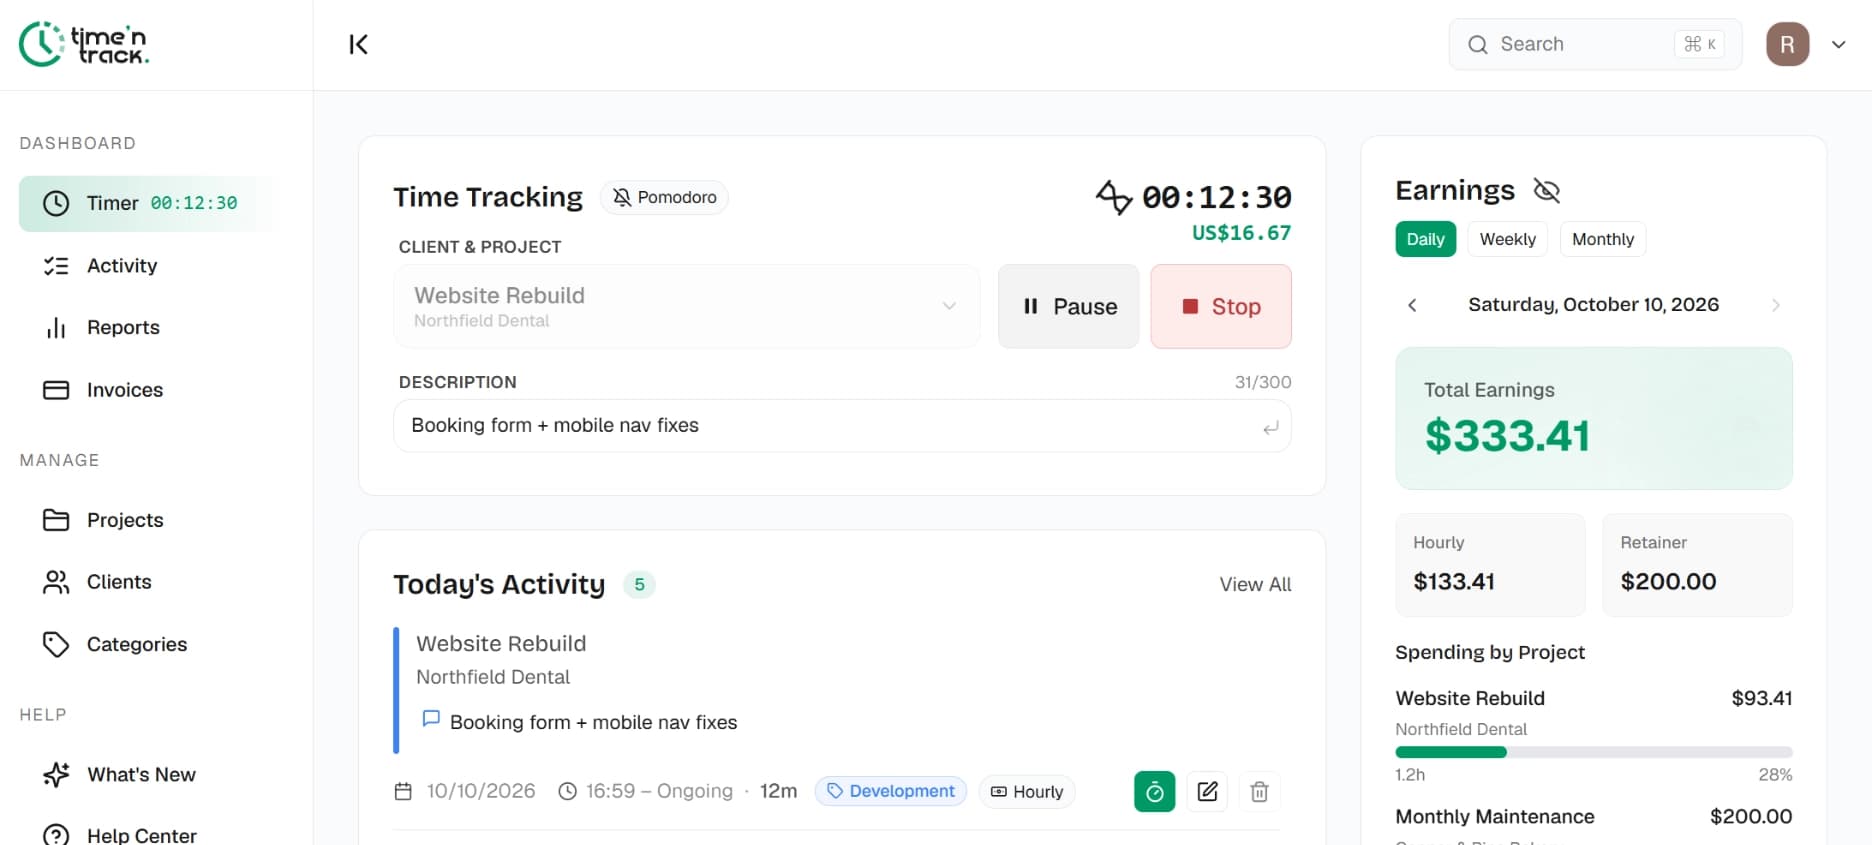Switch to the Monthly earnings tab
Image resolution: width=1872 pixels, height=845 pixels.
1602,239
